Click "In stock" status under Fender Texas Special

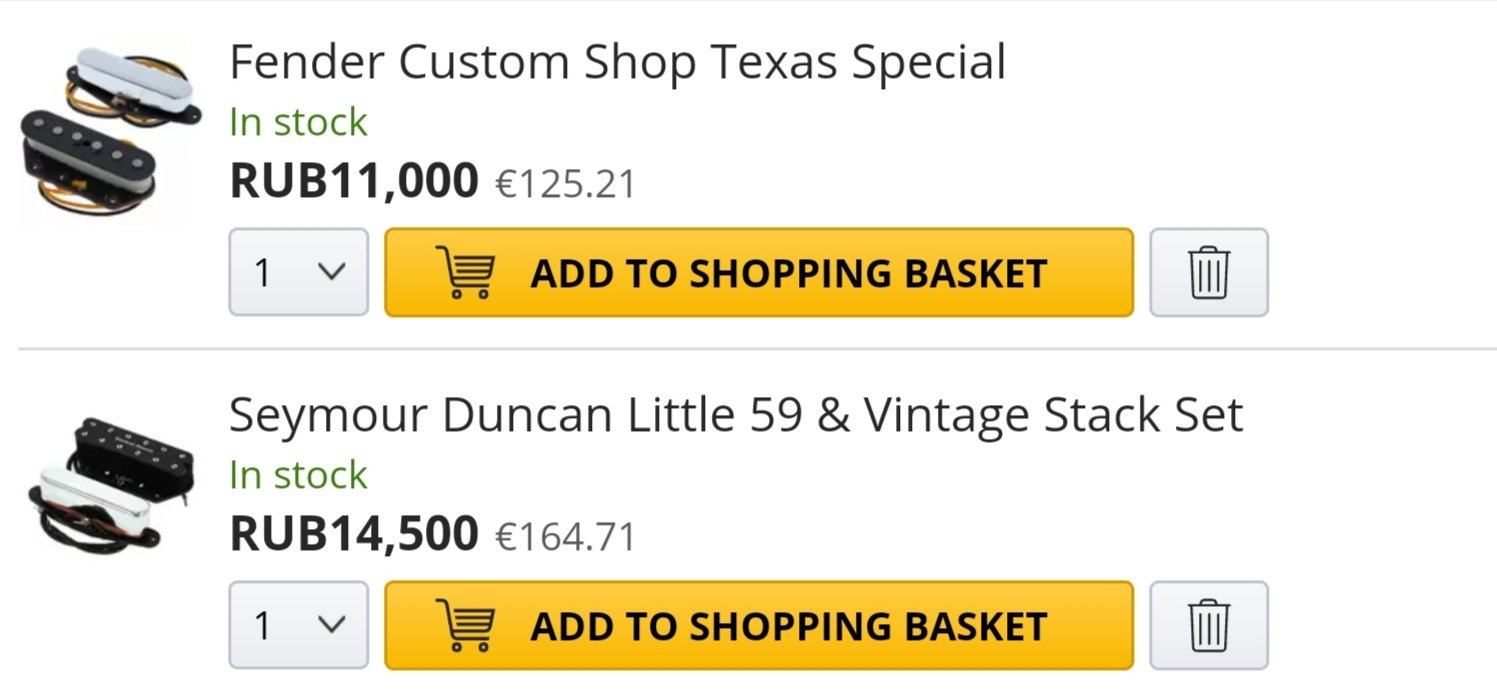coord(298,122)
